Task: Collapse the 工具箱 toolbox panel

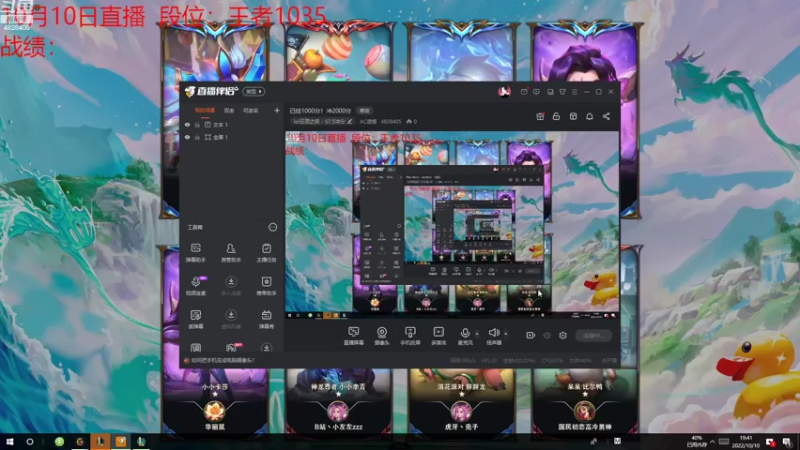Action: pyautogui.click(x=272, y=227)
